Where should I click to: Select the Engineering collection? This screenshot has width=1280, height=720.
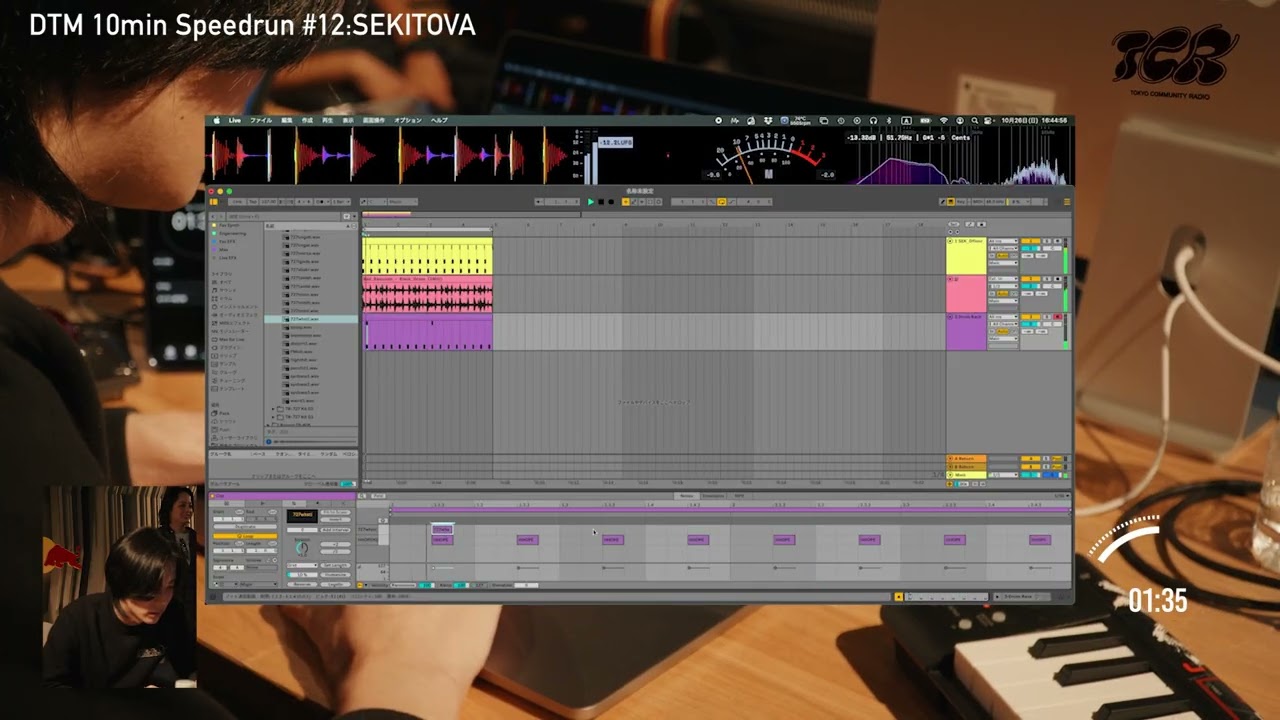point(233,234)
